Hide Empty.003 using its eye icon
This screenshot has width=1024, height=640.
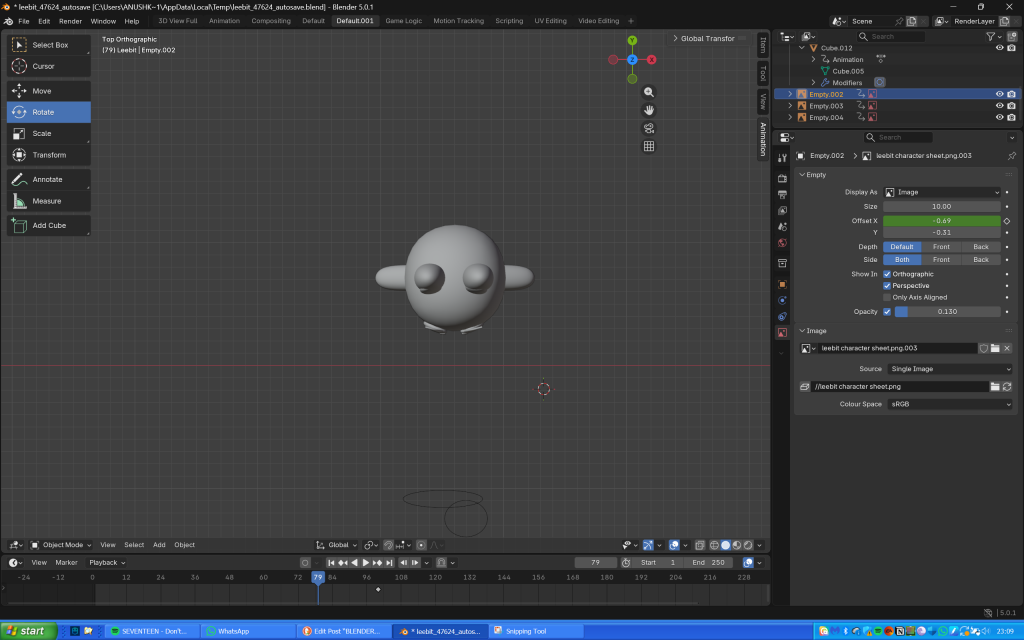tap(998, 106)
